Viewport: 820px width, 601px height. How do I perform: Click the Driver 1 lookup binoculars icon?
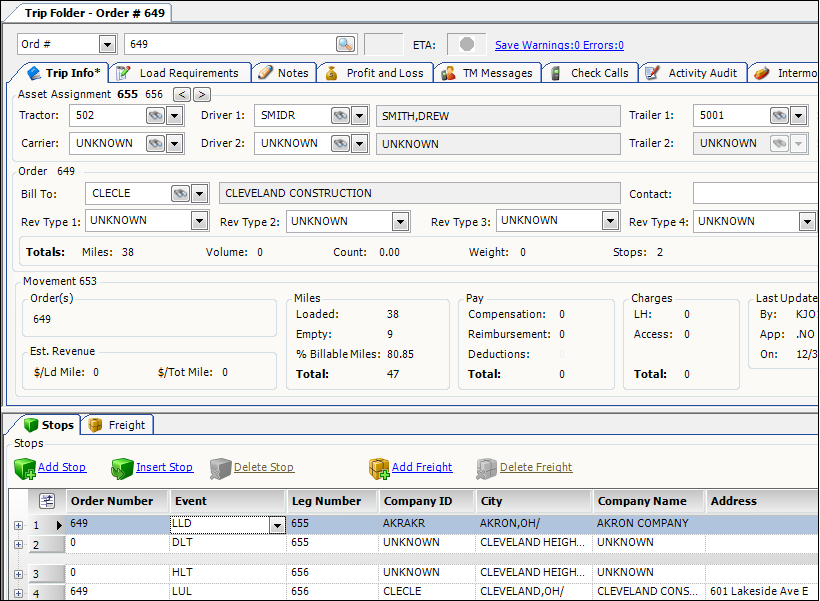coord(340,116)
